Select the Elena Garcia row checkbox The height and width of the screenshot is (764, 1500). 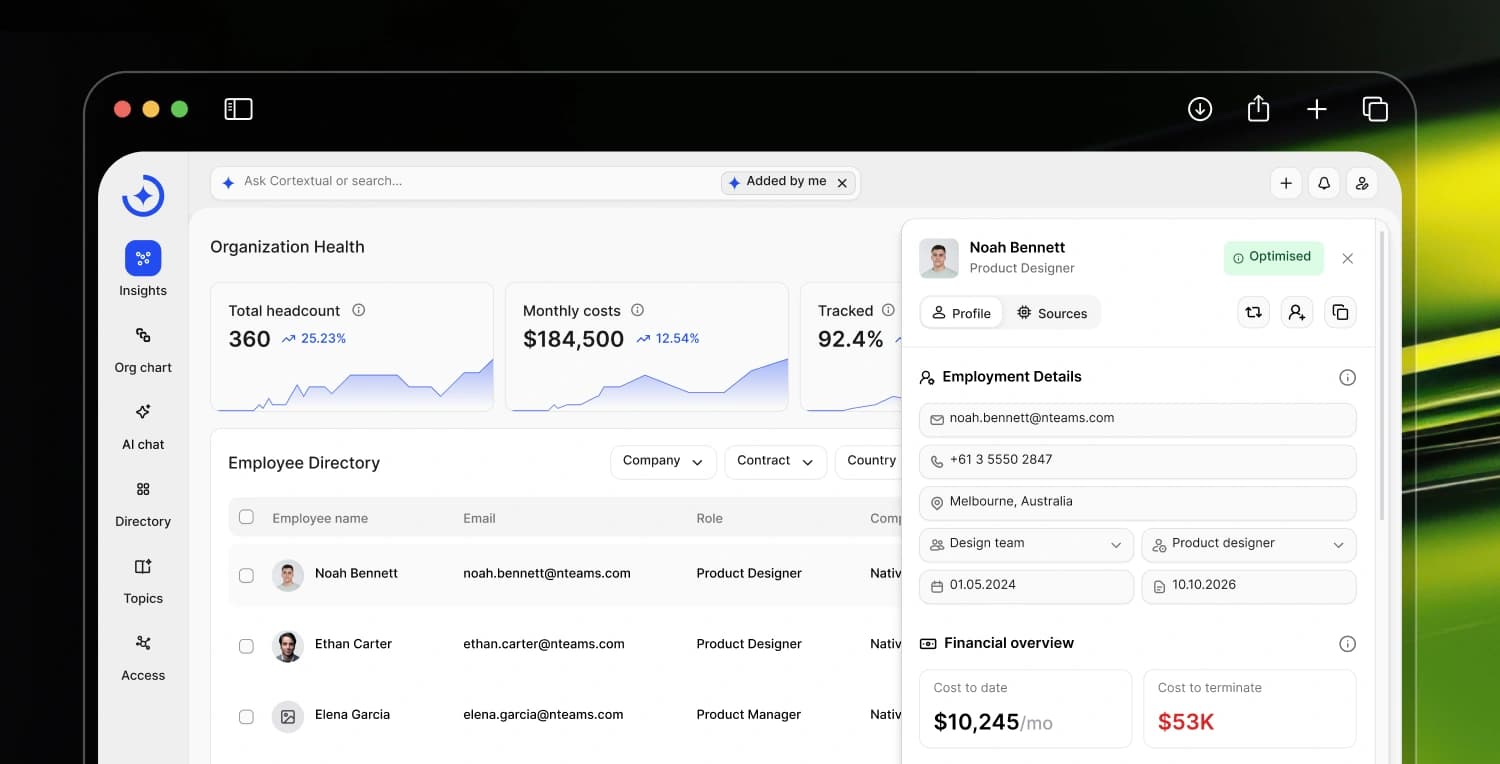(246, 716)
